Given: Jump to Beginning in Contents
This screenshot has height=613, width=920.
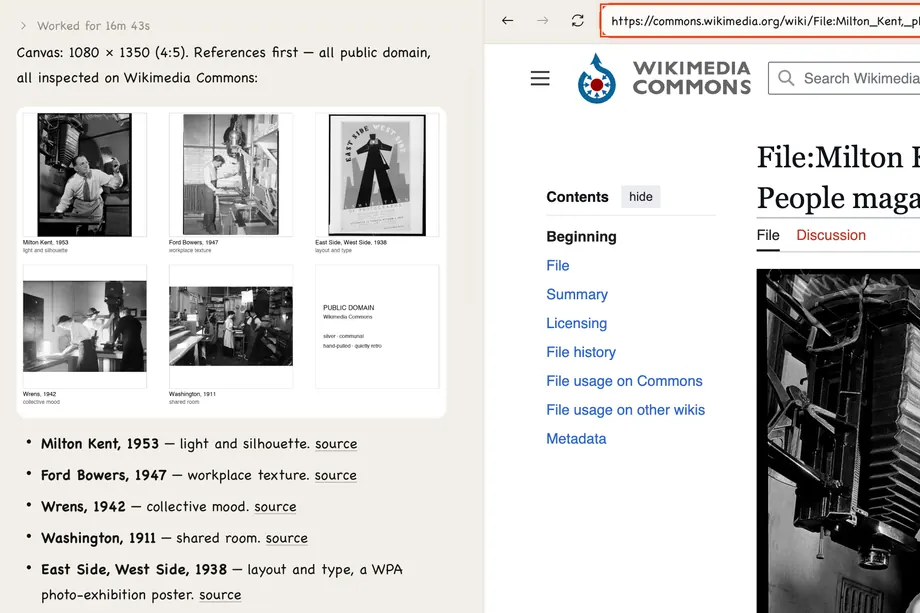Looking at the screenshot, I should [x=581, y=236].
